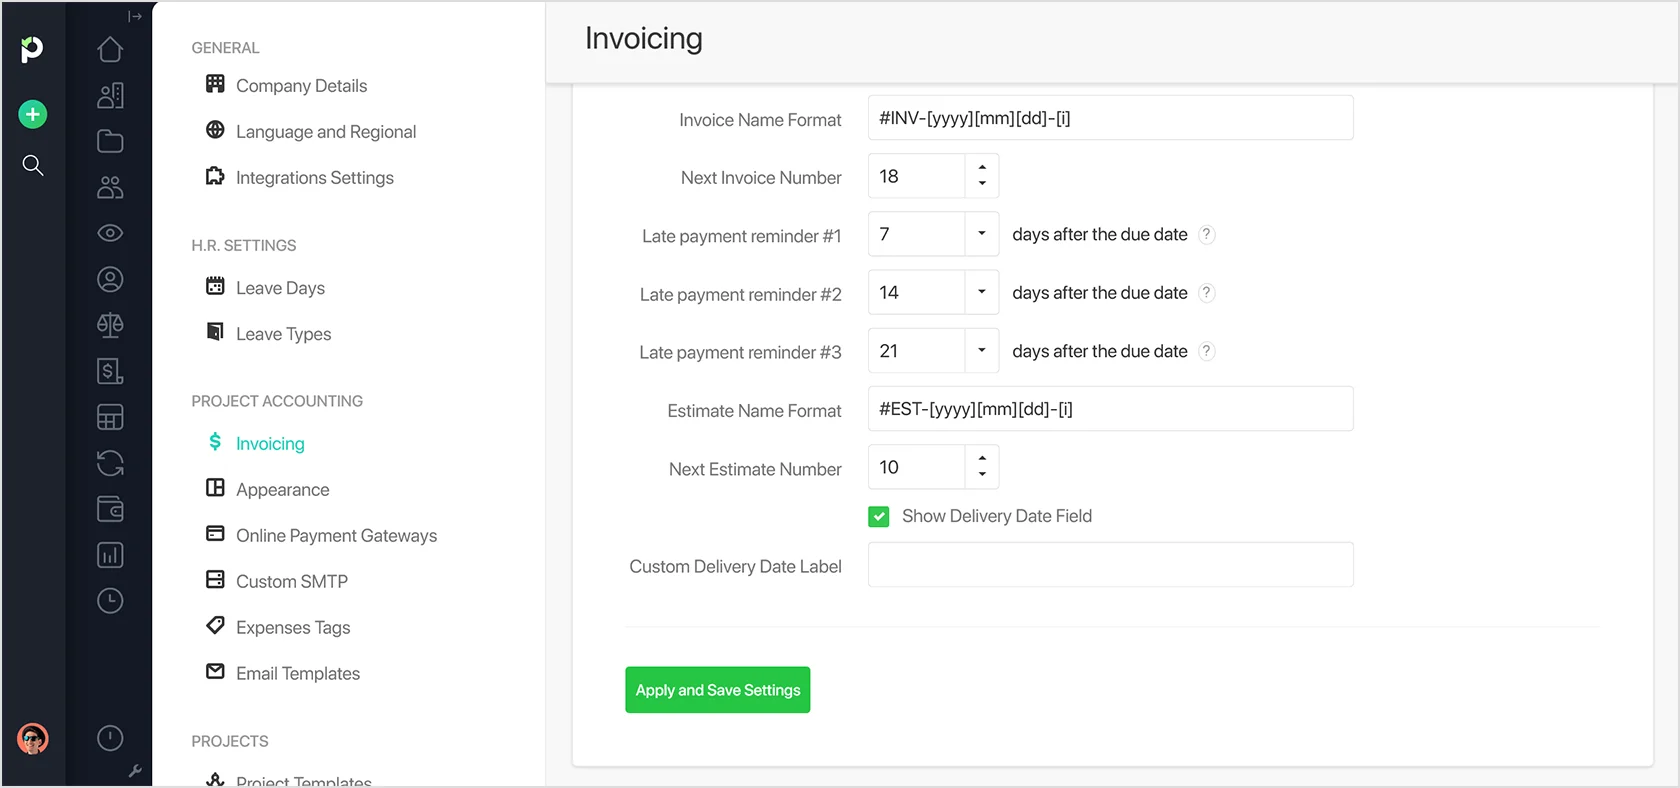Click help icon for late payment reminder #2

coord(1207,293)
